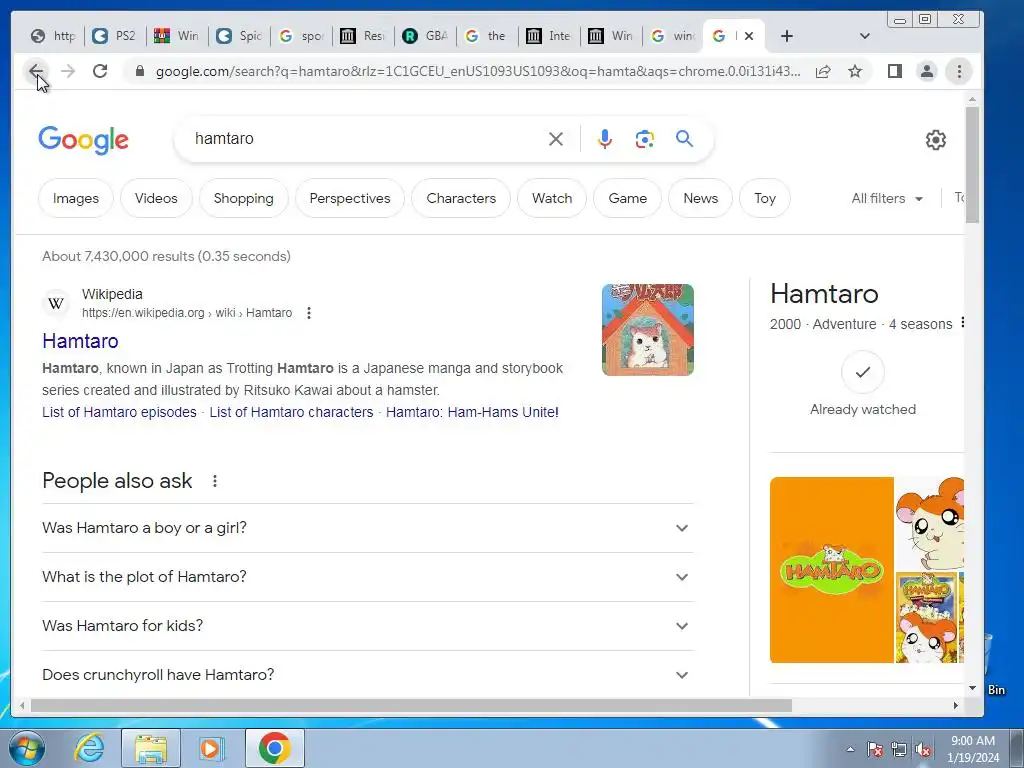
Task: Clear the search box with the X icon
Action: [556, 139]
